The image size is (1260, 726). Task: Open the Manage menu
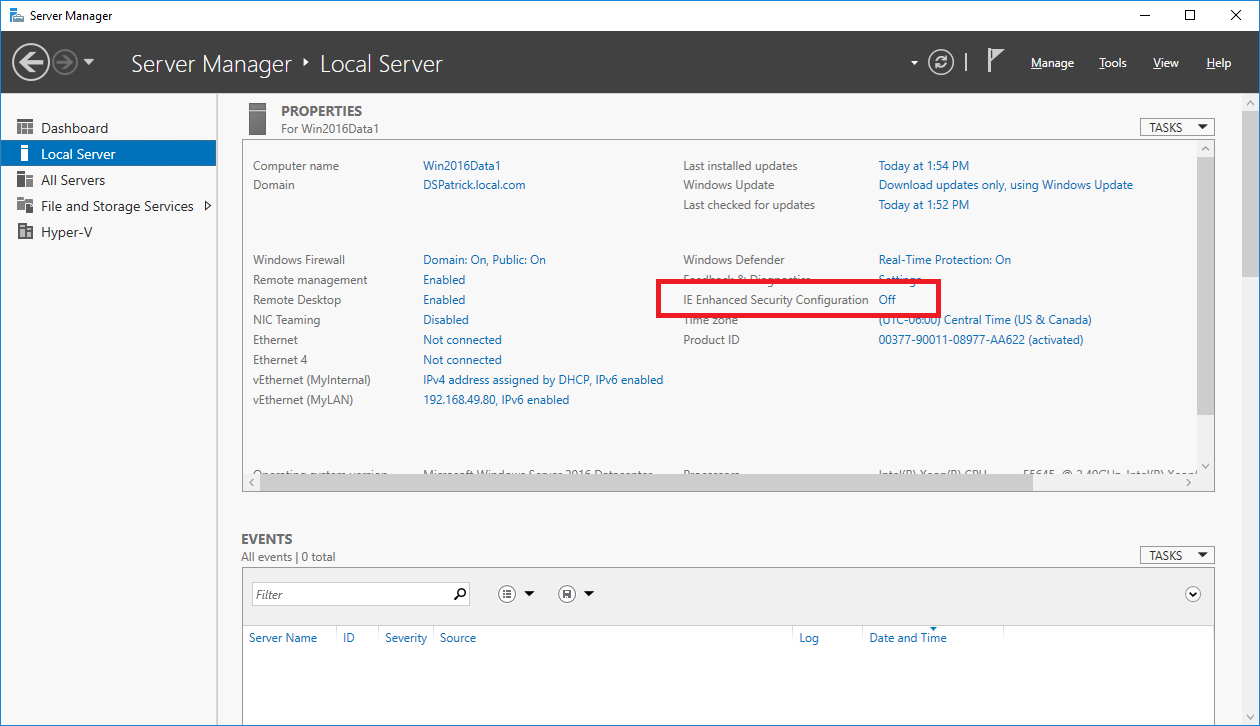(1052, 62)
